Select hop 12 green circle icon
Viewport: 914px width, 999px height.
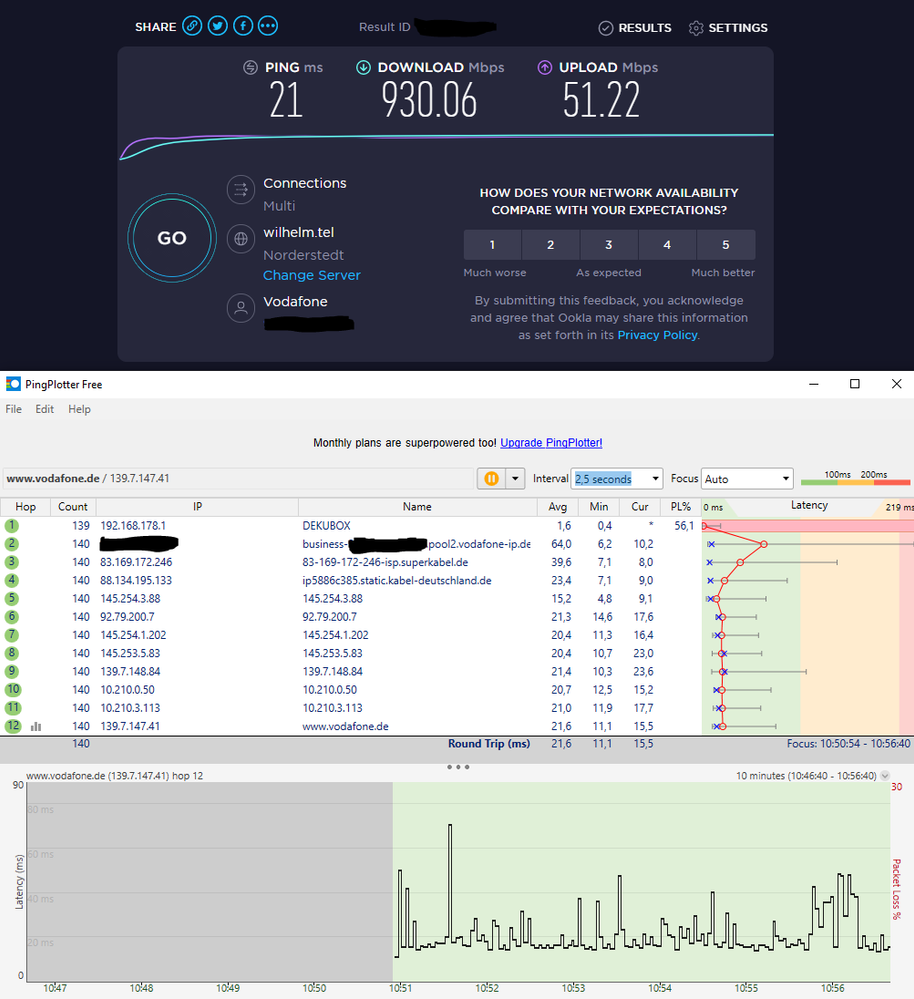coord(13,726)
